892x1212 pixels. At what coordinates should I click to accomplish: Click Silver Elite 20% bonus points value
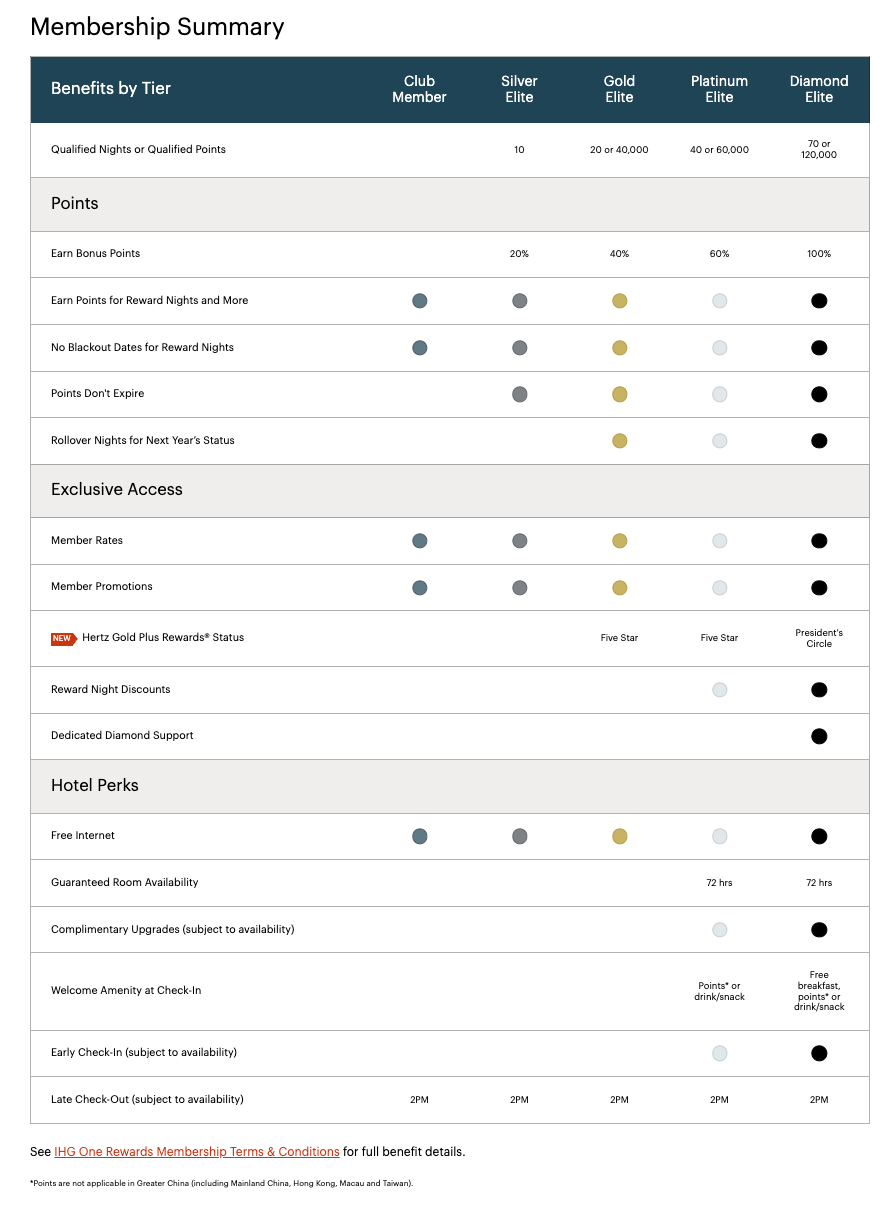[x=519, y=254]
